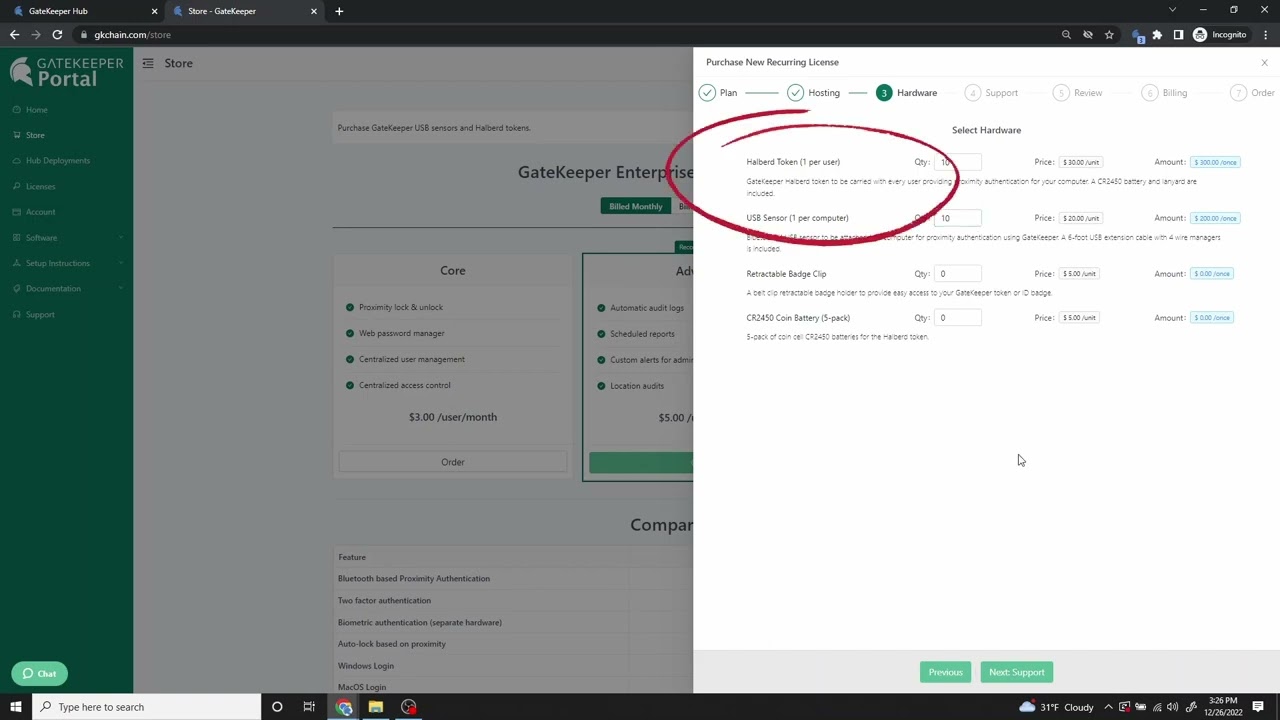Viewport: 1280px width, 720px height.
Task: Open the notification center icon
Action: [1258, 707]
